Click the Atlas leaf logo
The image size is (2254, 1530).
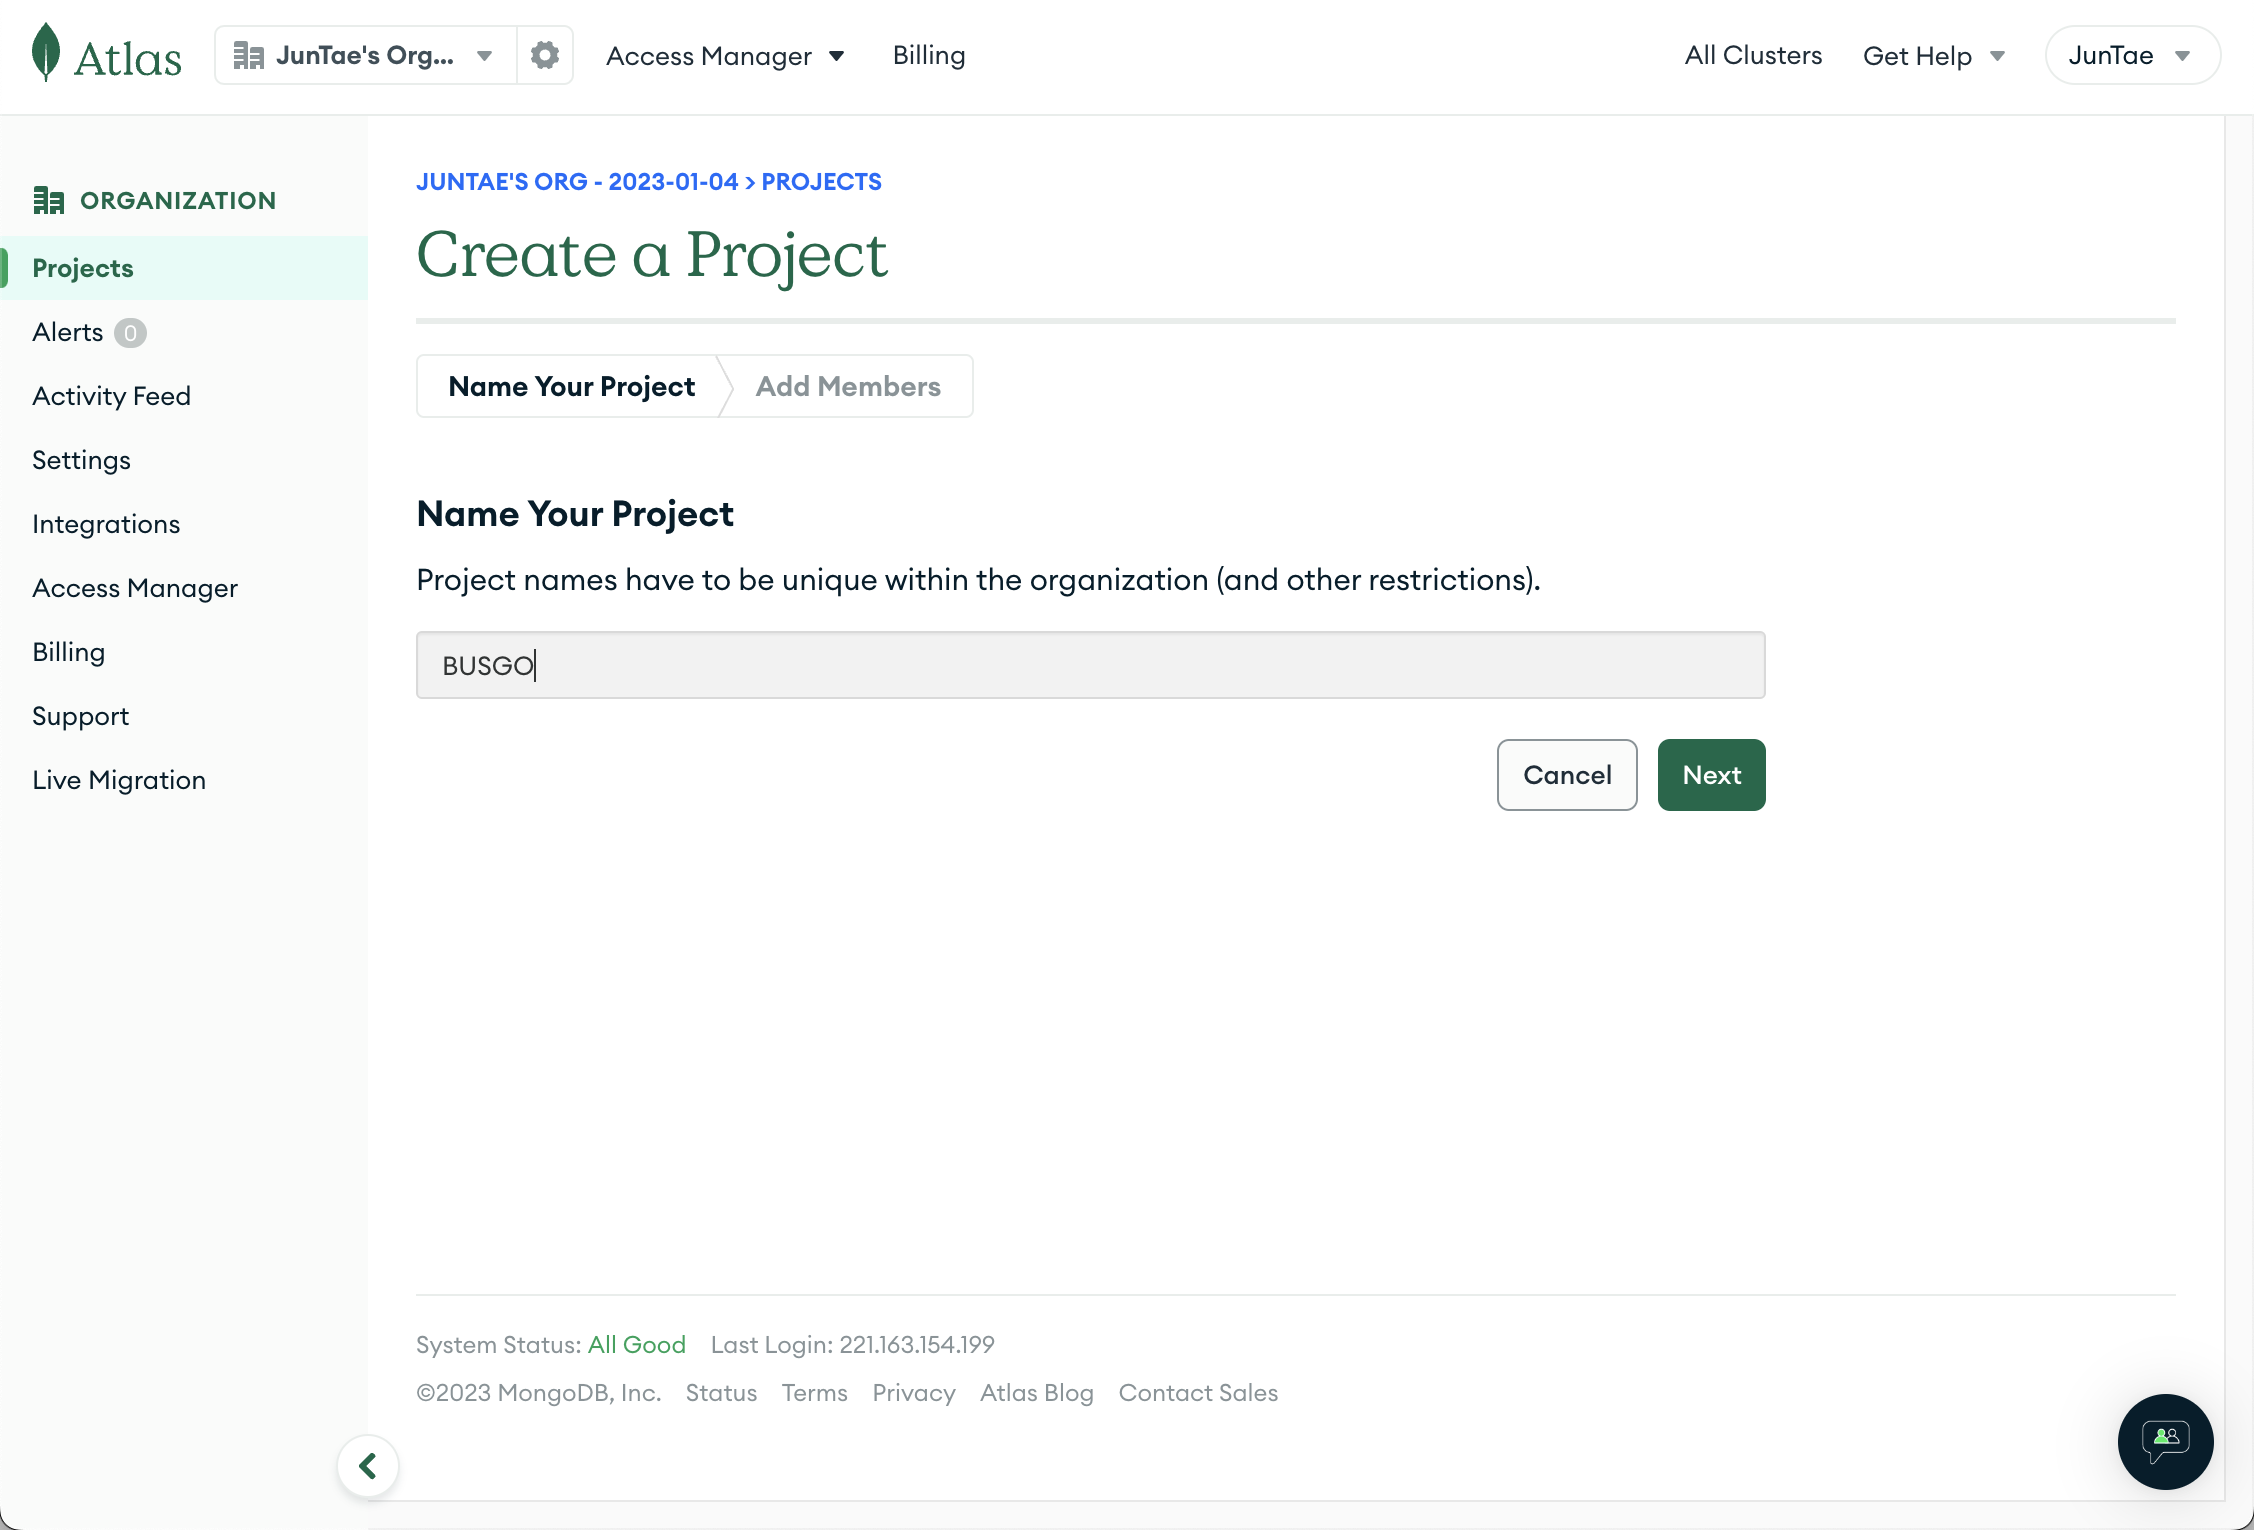(x=46, y=52)
